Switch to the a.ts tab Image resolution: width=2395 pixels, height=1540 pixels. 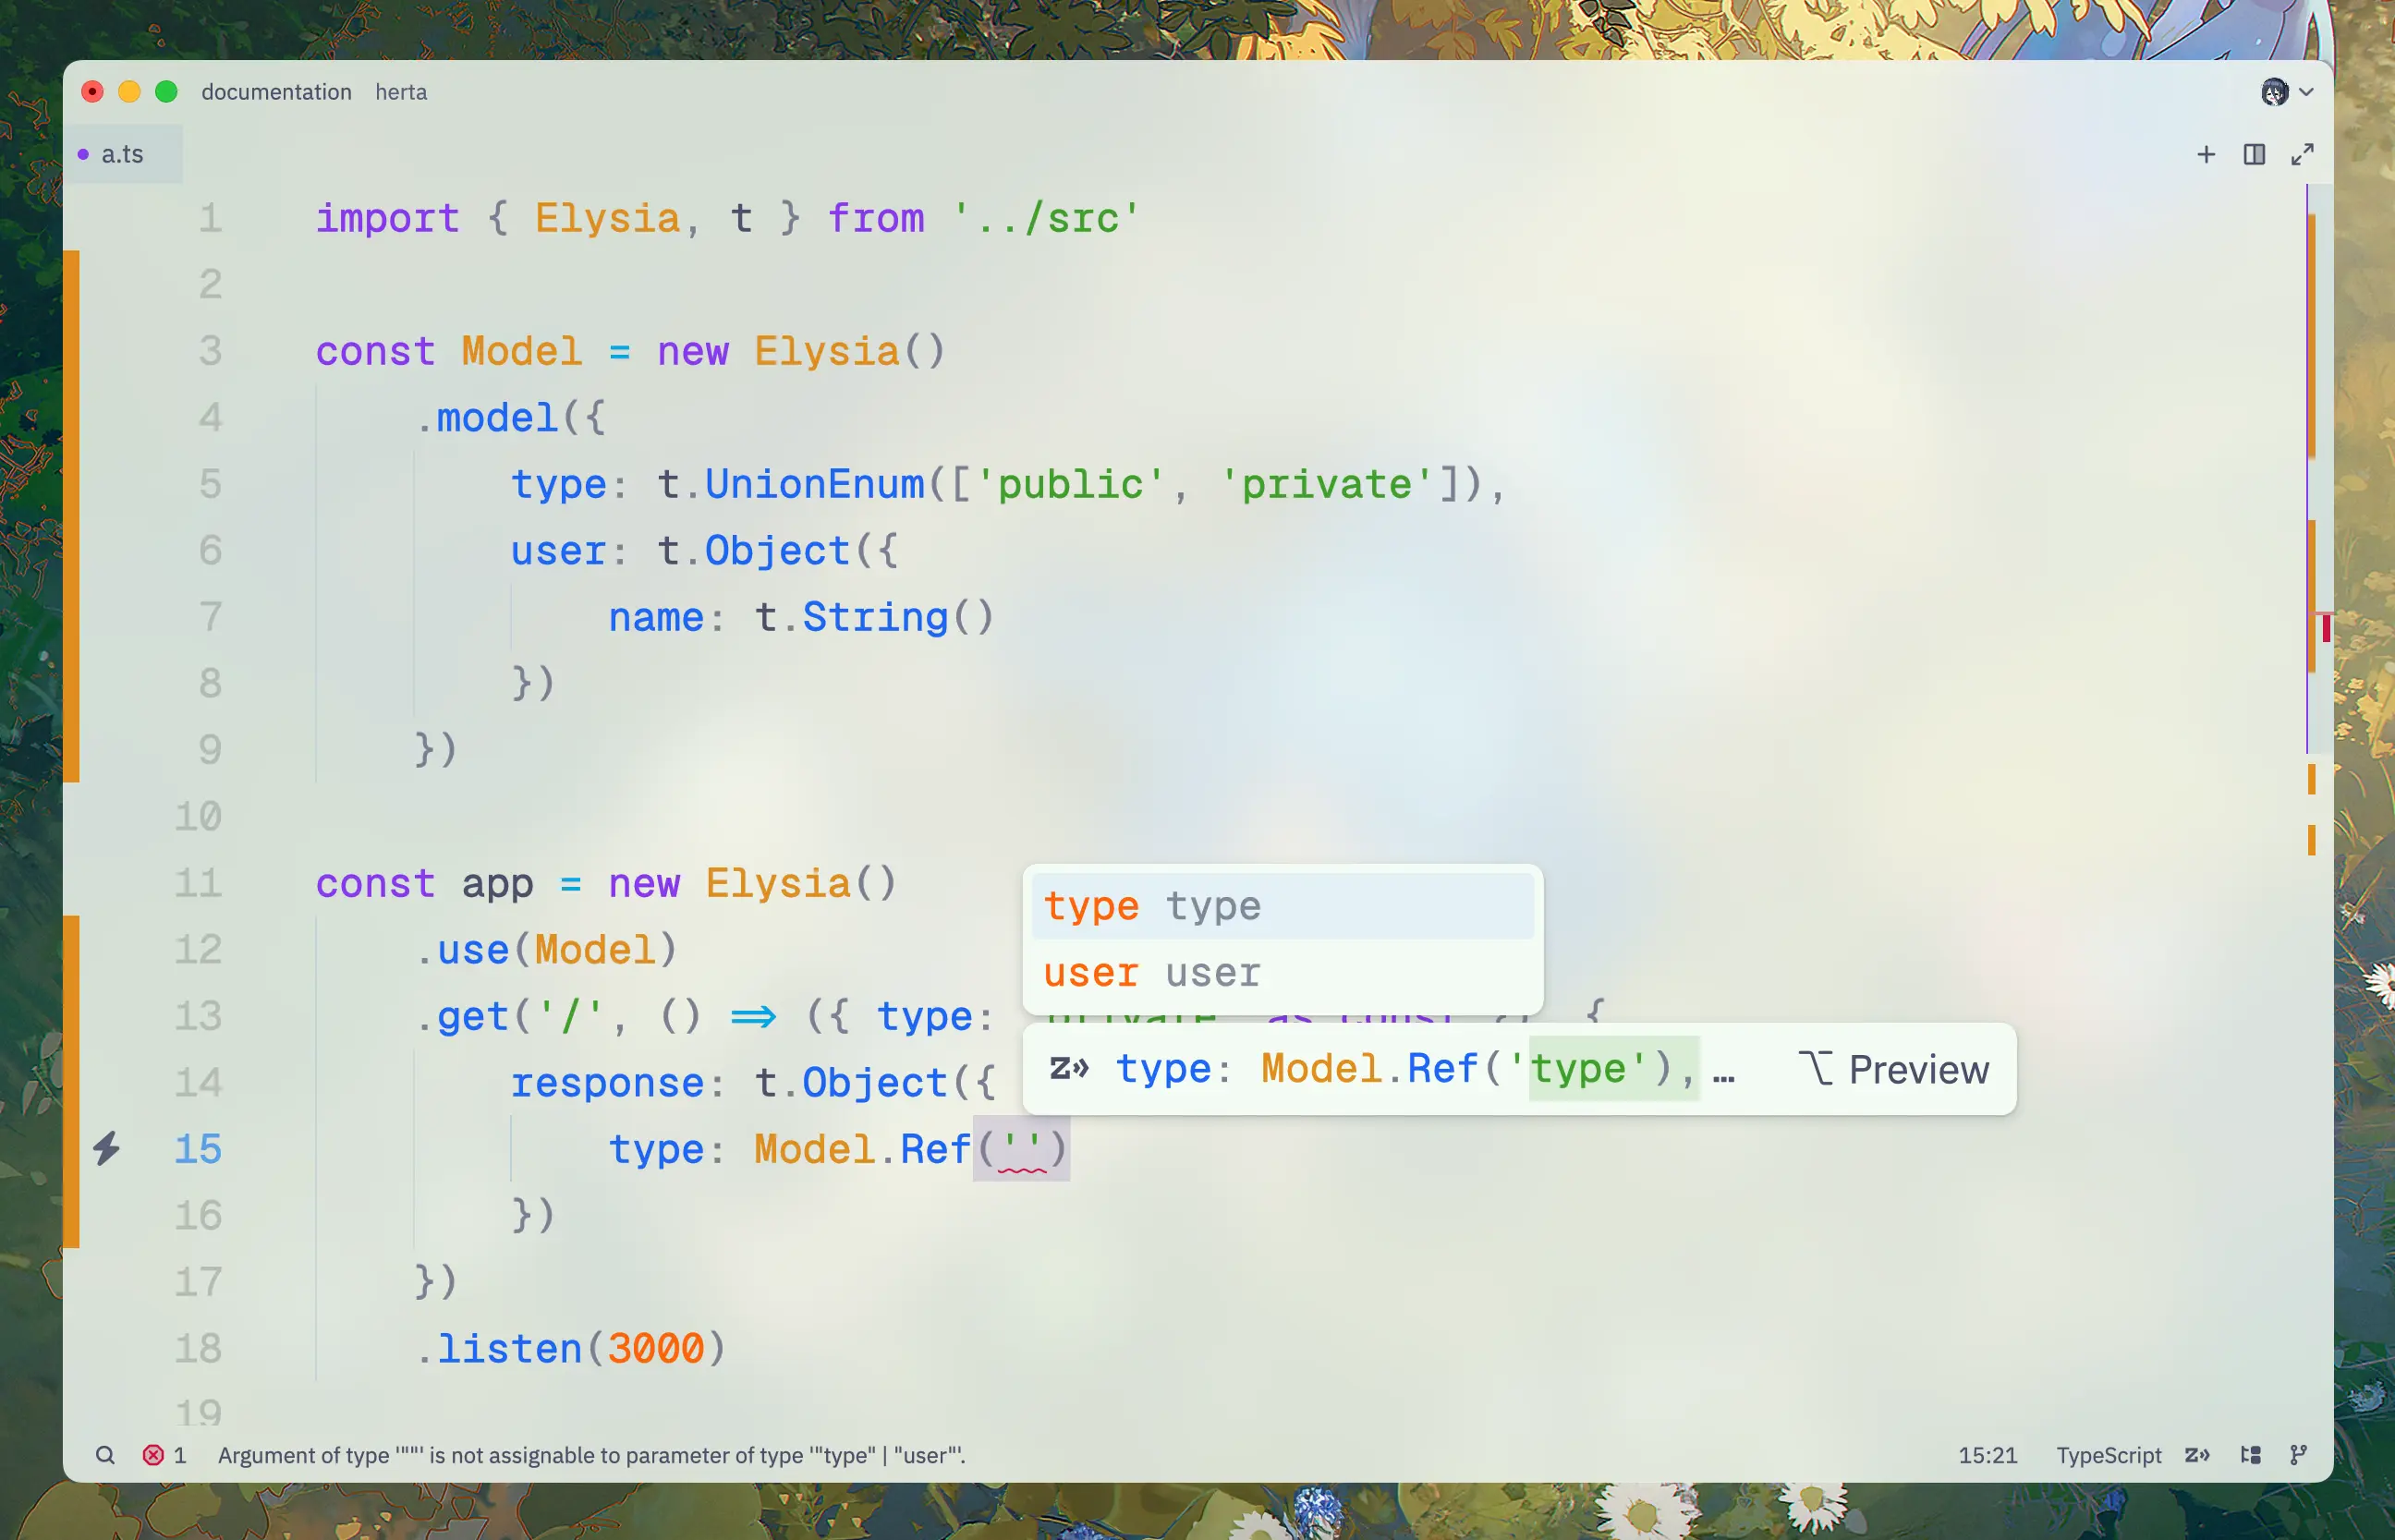(122, 154)
